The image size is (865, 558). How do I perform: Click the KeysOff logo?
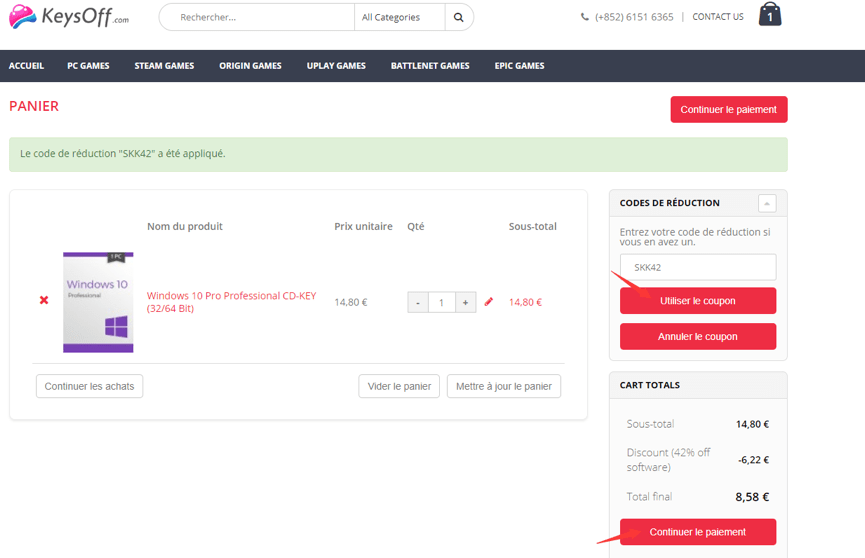coord(69,16)
